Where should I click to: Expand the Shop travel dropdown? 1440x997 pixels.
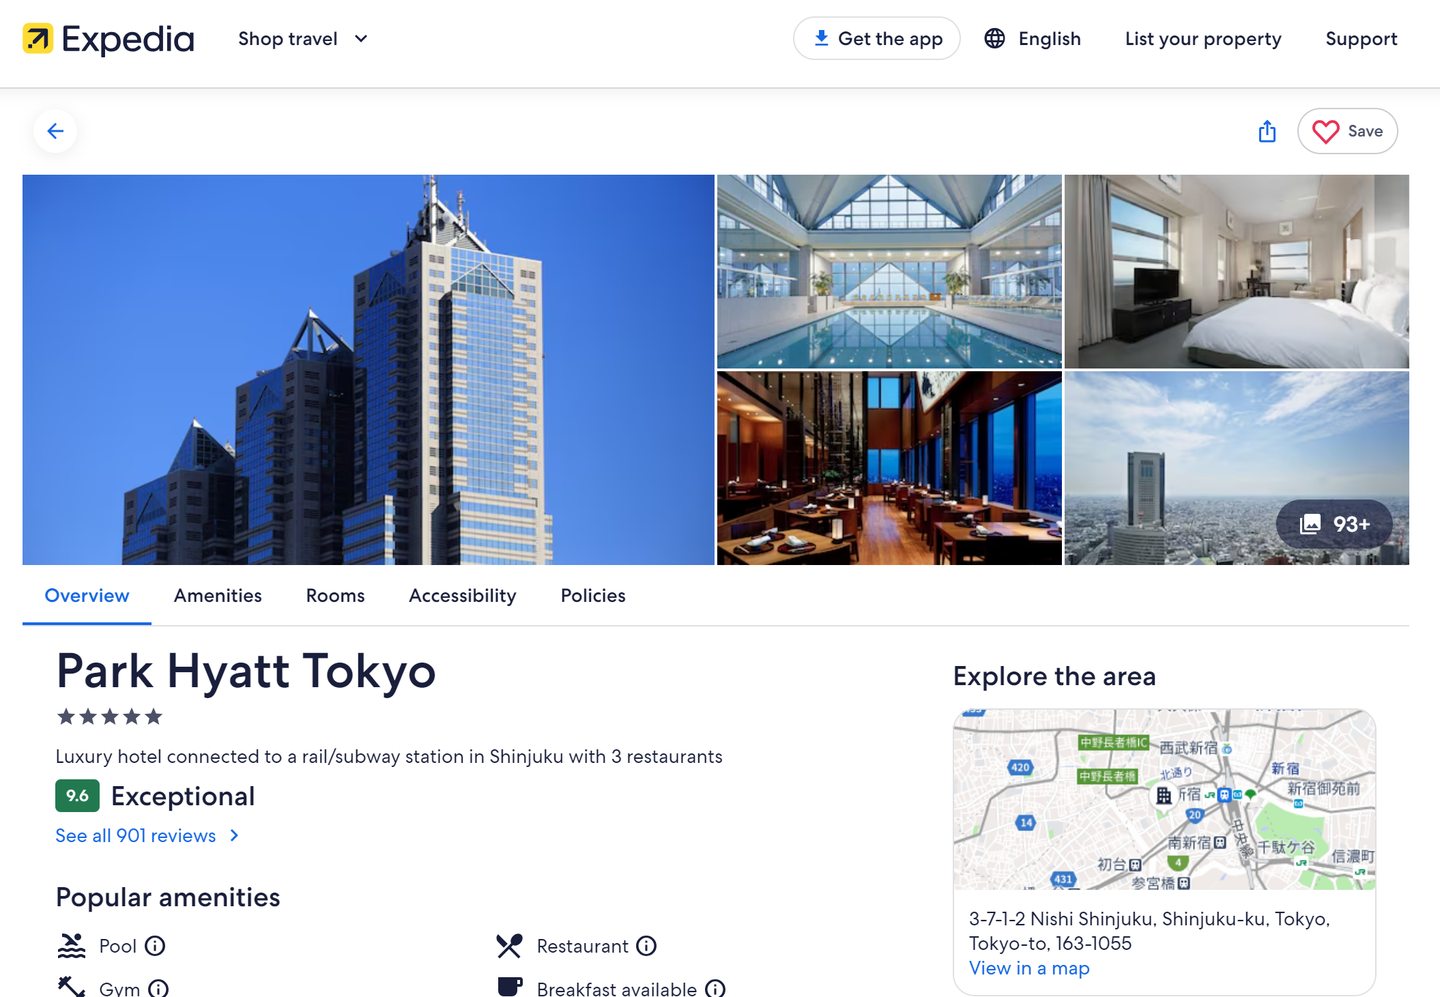point(303,39)
